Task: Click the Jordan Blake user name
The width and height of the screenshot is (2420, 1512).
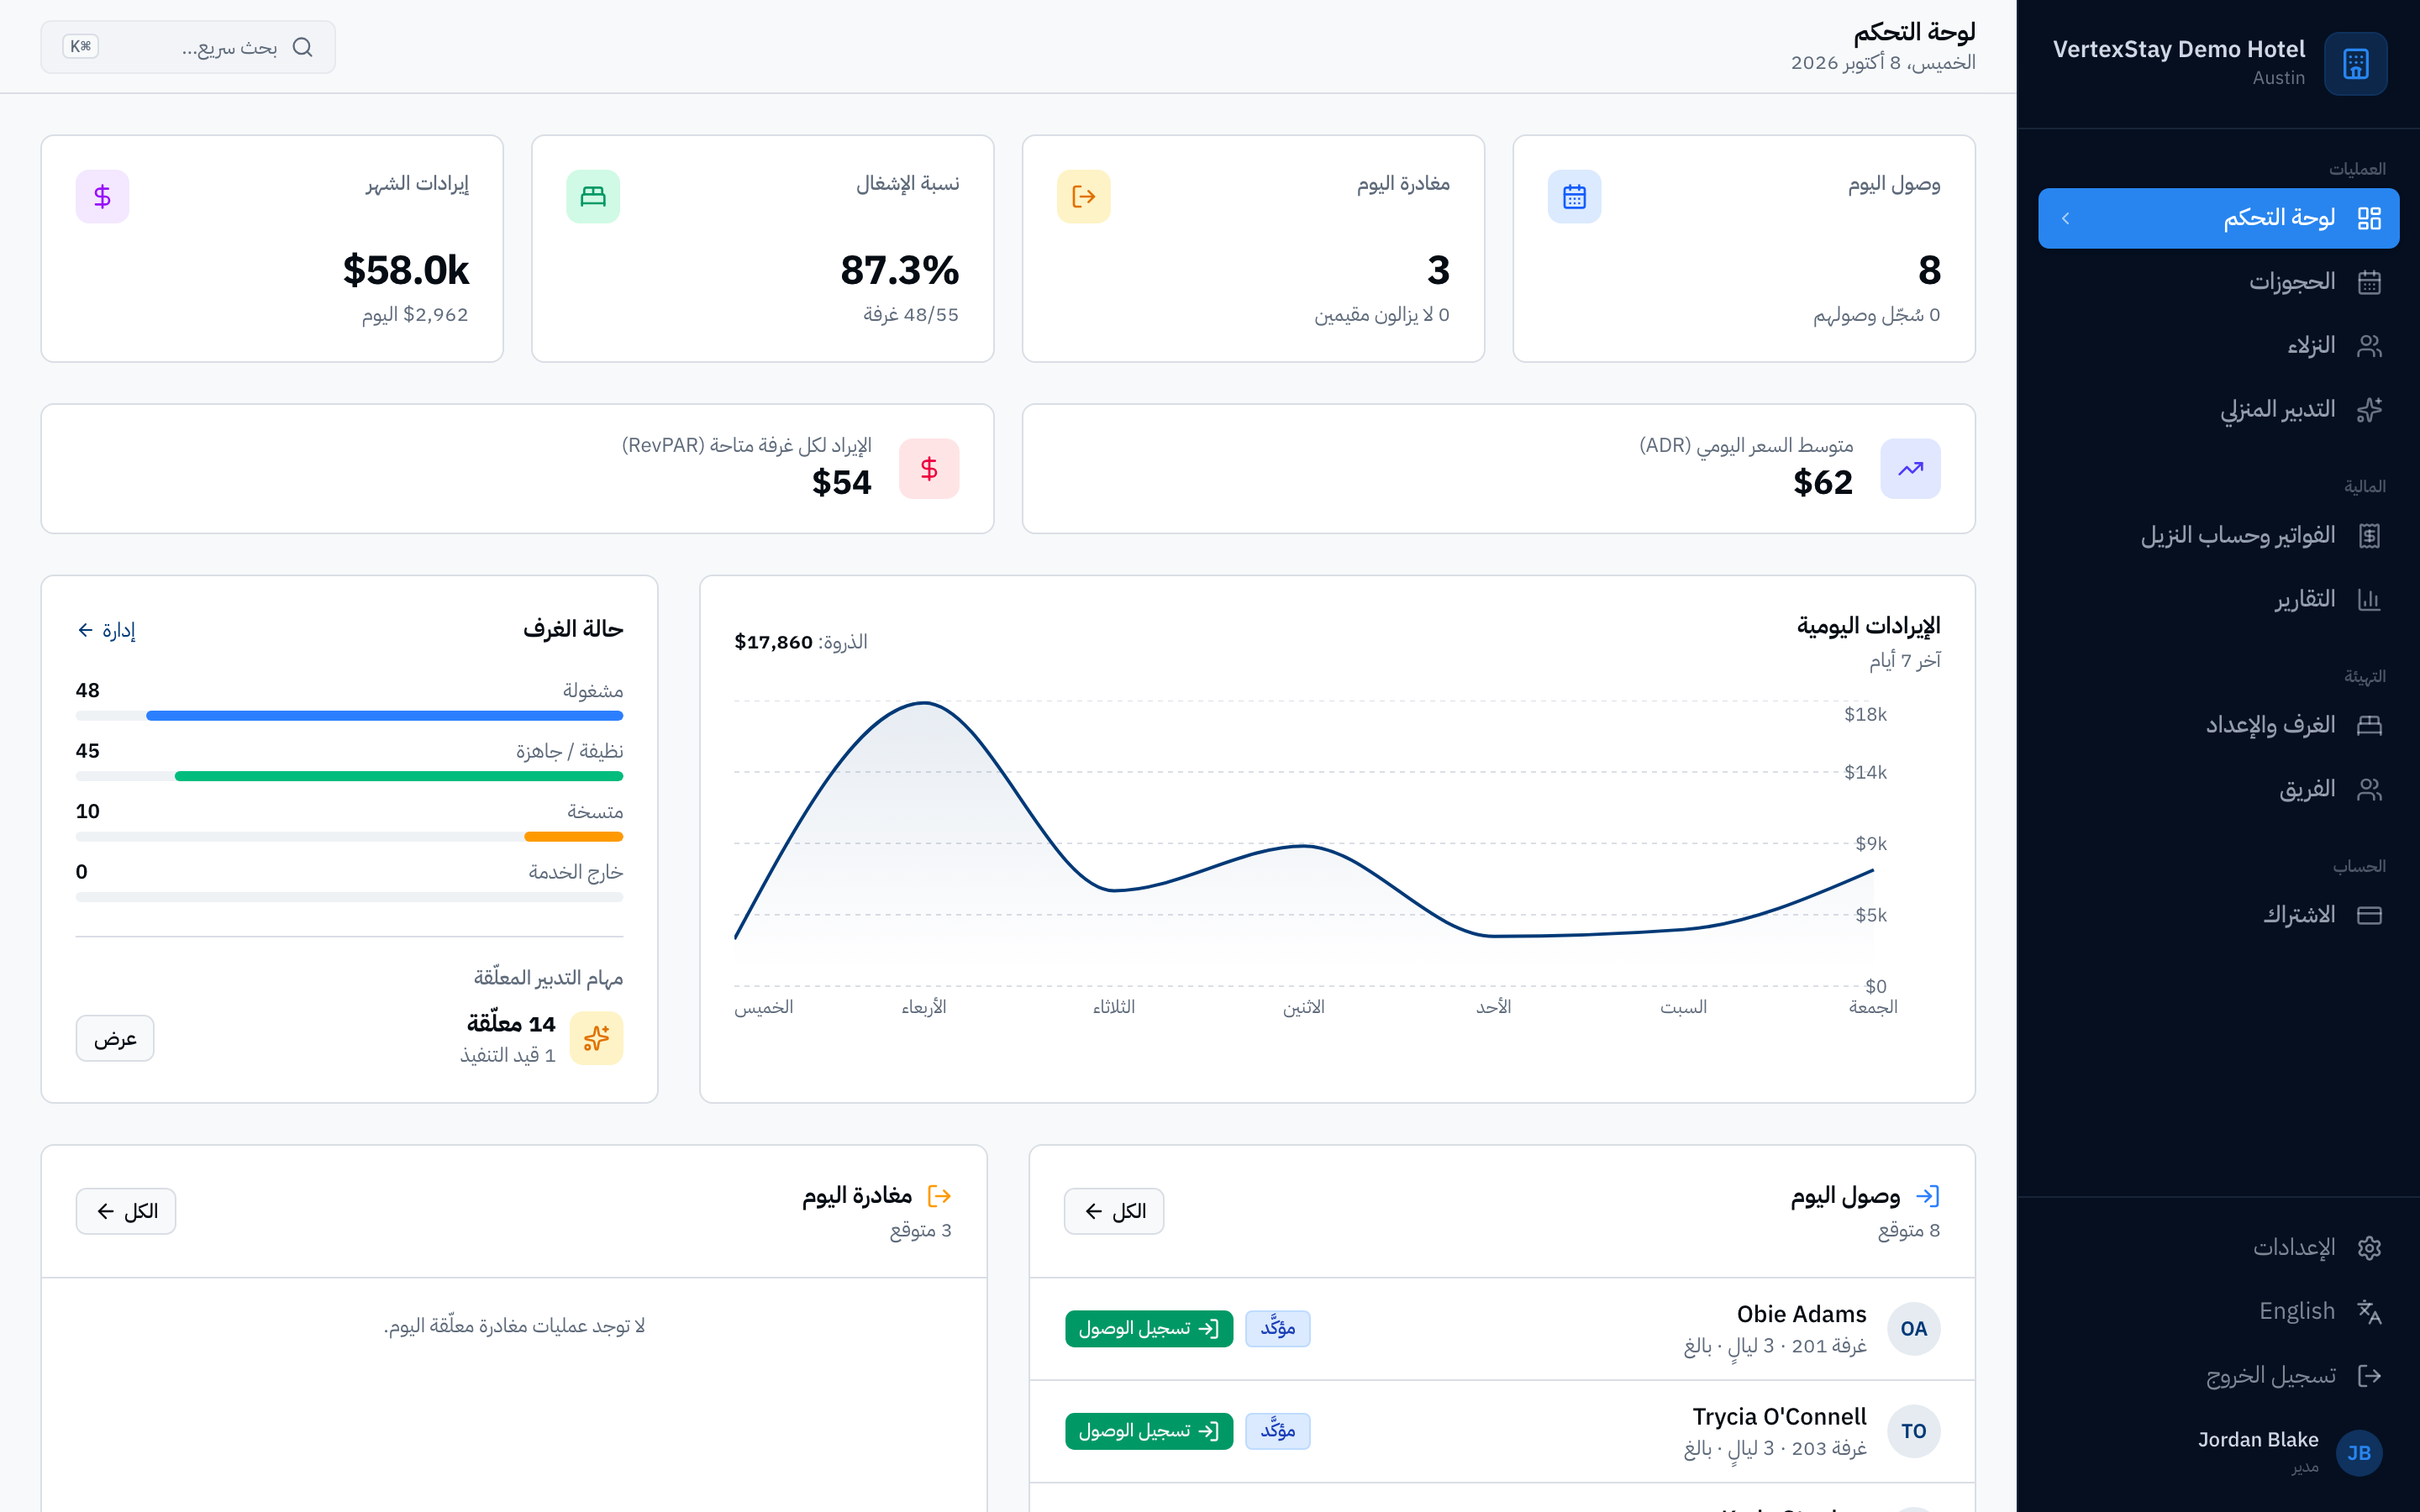Action: tap(2258, 1440)
